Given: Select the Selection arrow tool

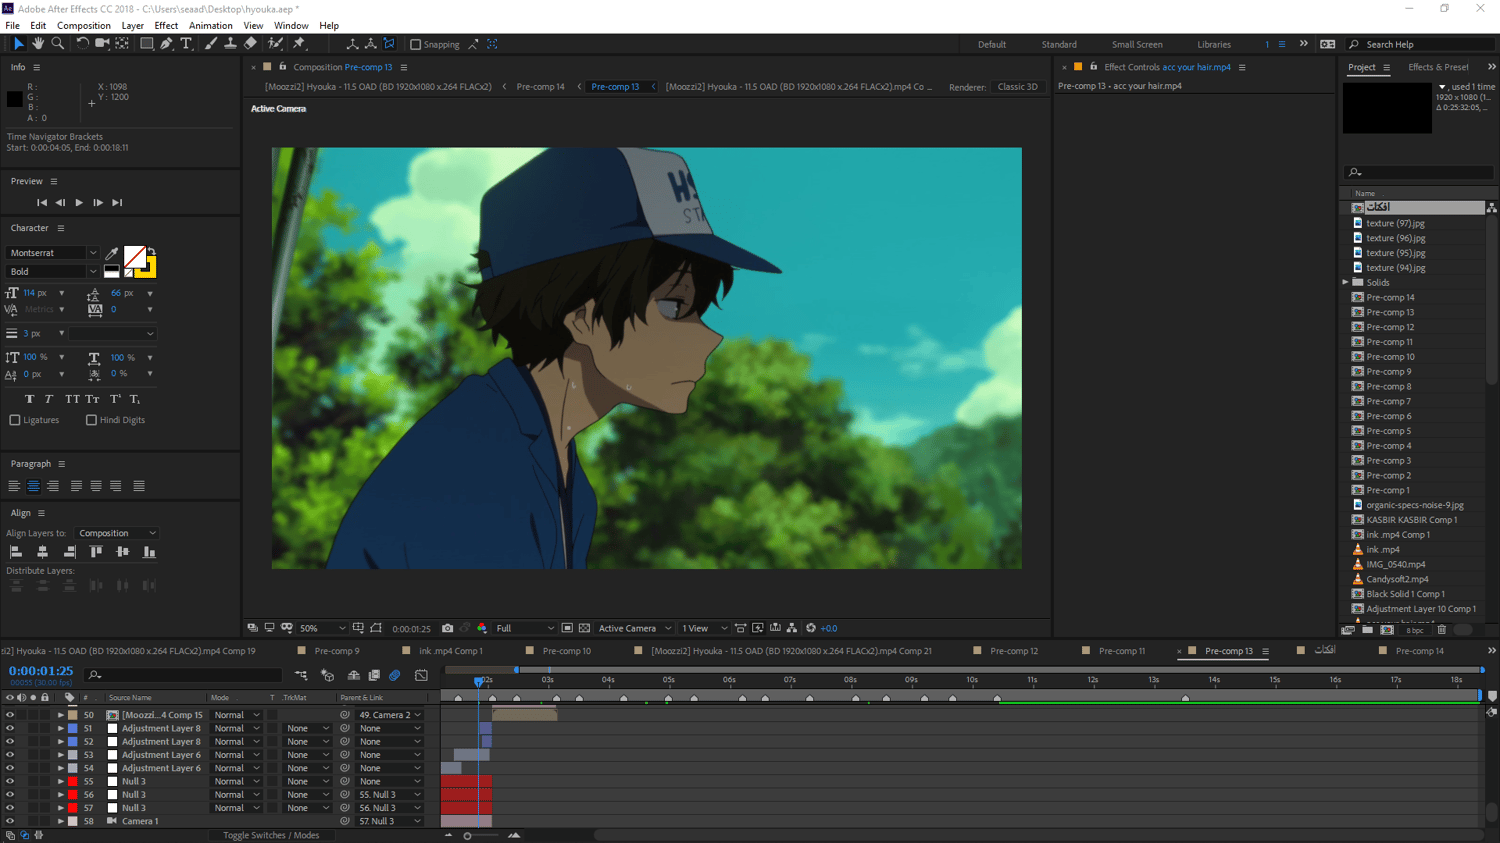Looking at the screenshot, I should pyautogui.click(x=18, y=44).
